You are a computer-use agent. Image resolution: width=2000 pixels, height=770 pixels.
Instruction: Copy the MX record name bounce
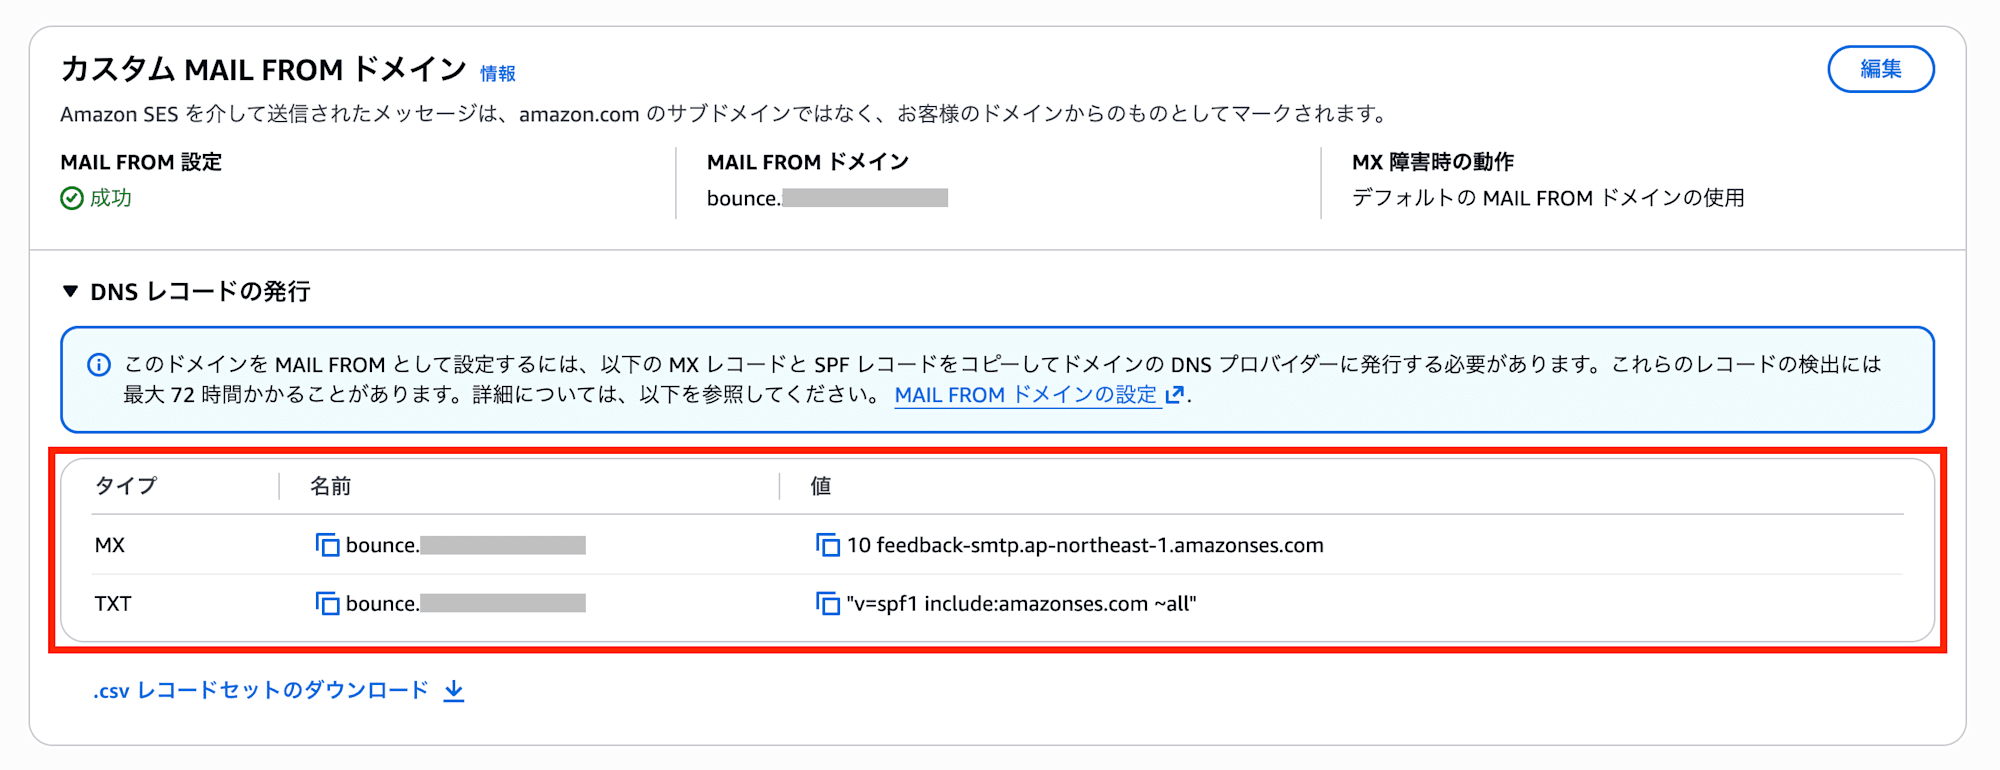tap(327, 545)
